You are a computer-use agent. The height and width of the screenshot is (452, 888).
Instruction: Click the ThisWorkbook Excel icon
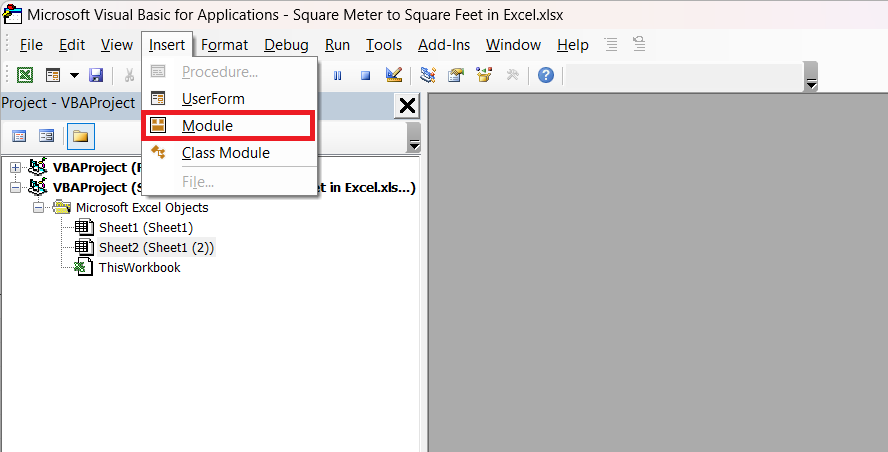pyautogui.click(x=84, y=267)
